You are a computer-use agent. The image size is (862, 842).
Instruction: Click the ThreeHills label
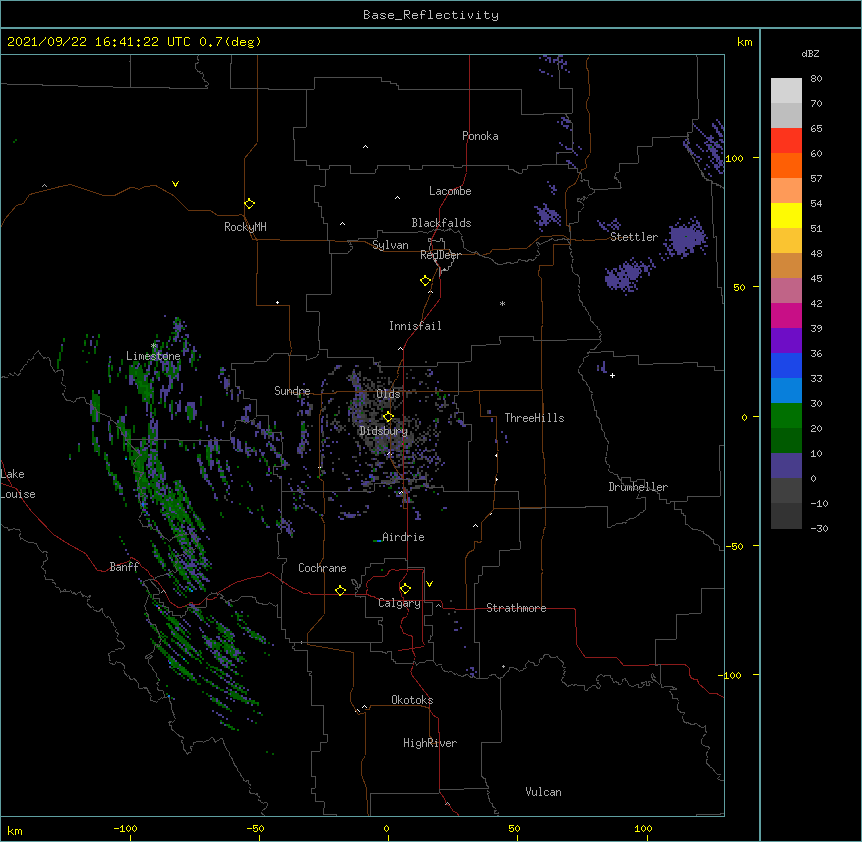pyautogui.click(x=534, y=418)
